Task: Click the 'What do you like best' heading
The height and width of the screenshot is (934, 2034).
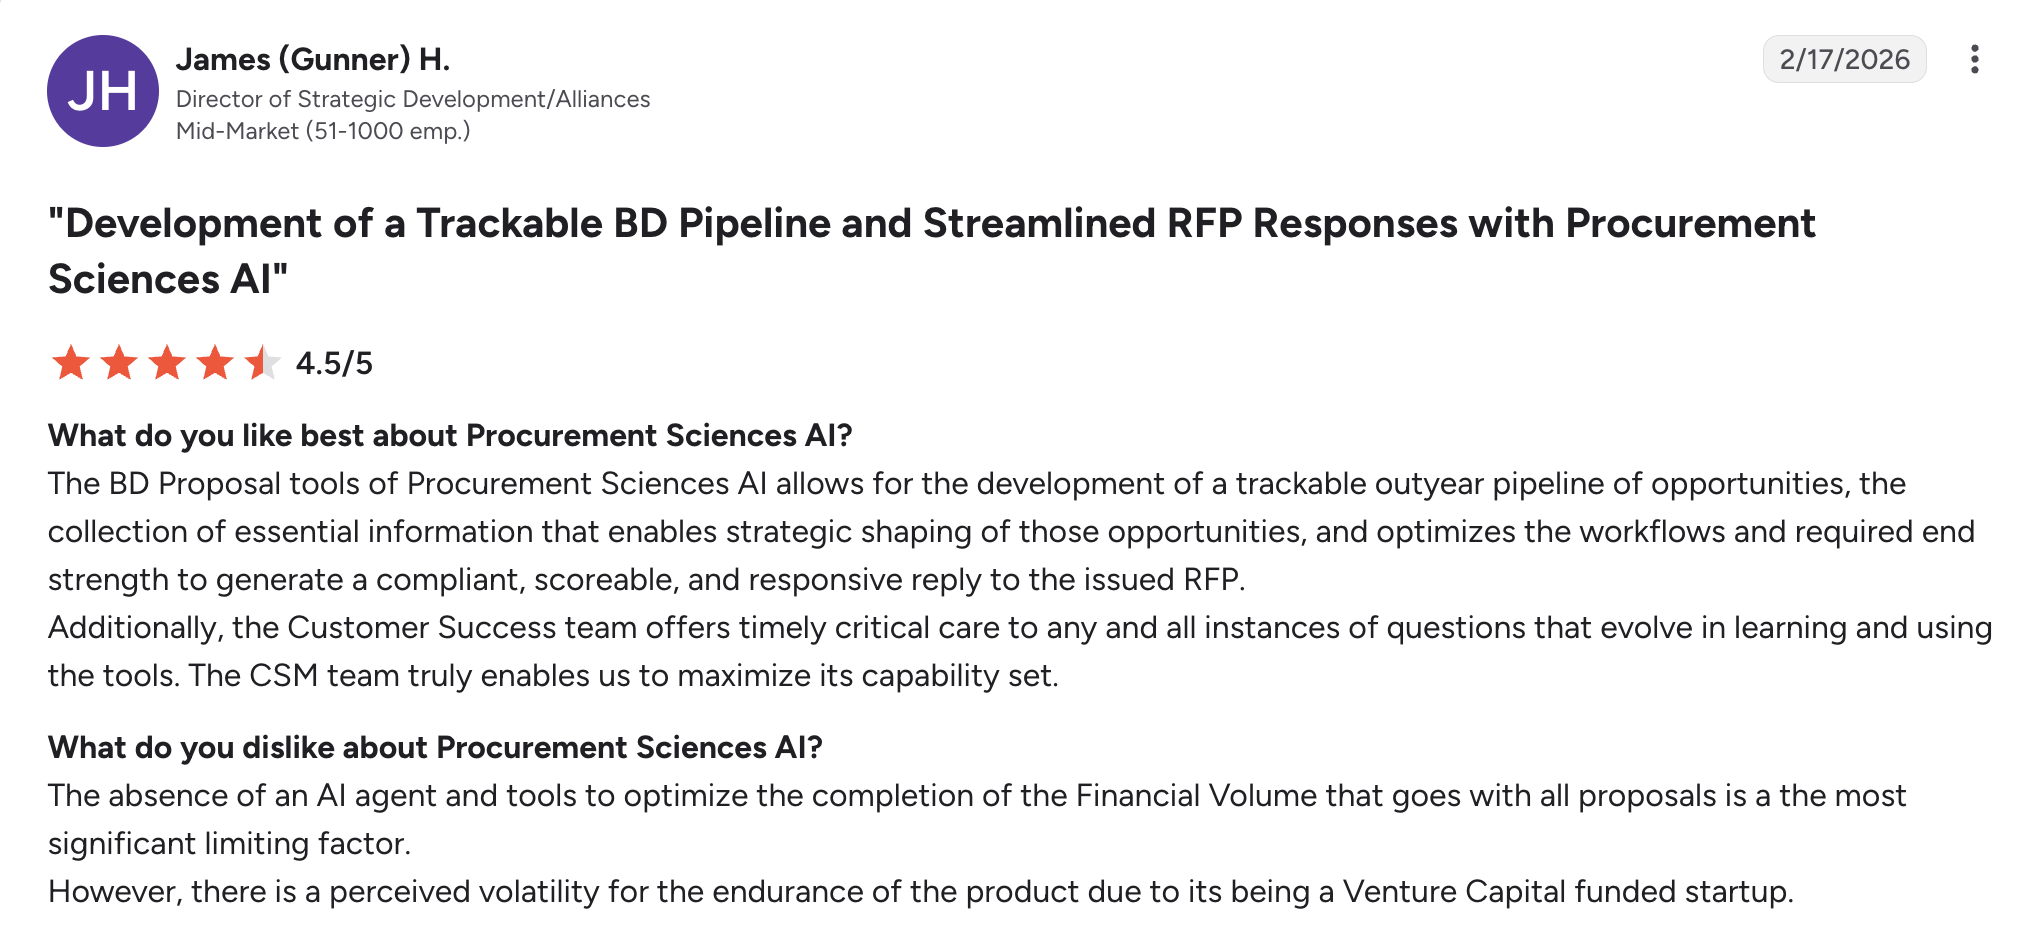Action: point(450,435)
